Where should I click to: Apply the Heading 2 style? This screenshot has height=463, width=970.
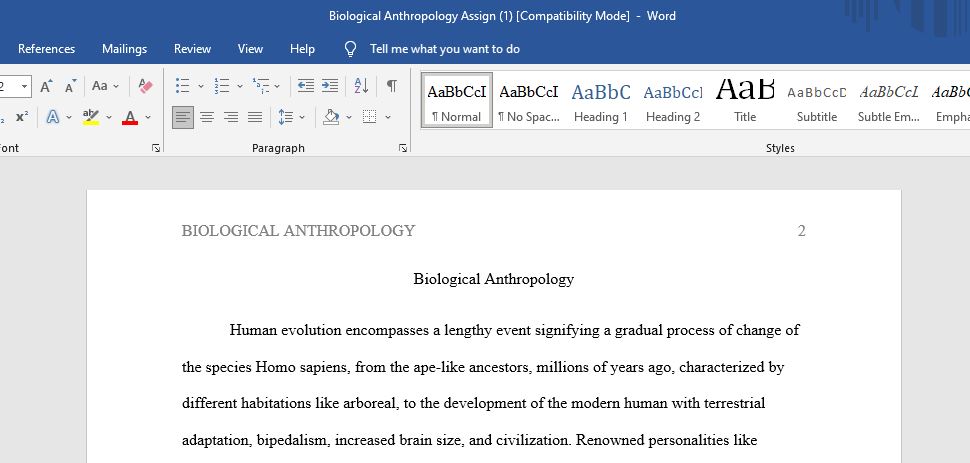pos(673,101)
